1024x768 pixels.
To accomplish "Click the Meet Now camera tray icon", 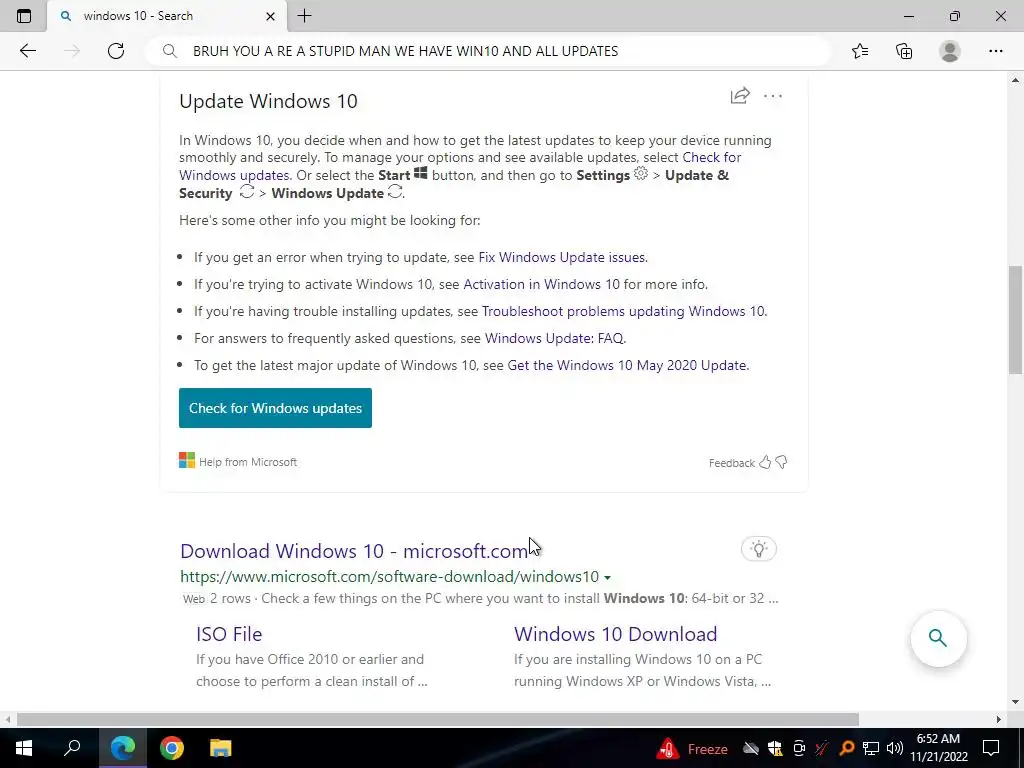I will click(x=799, y=748).
